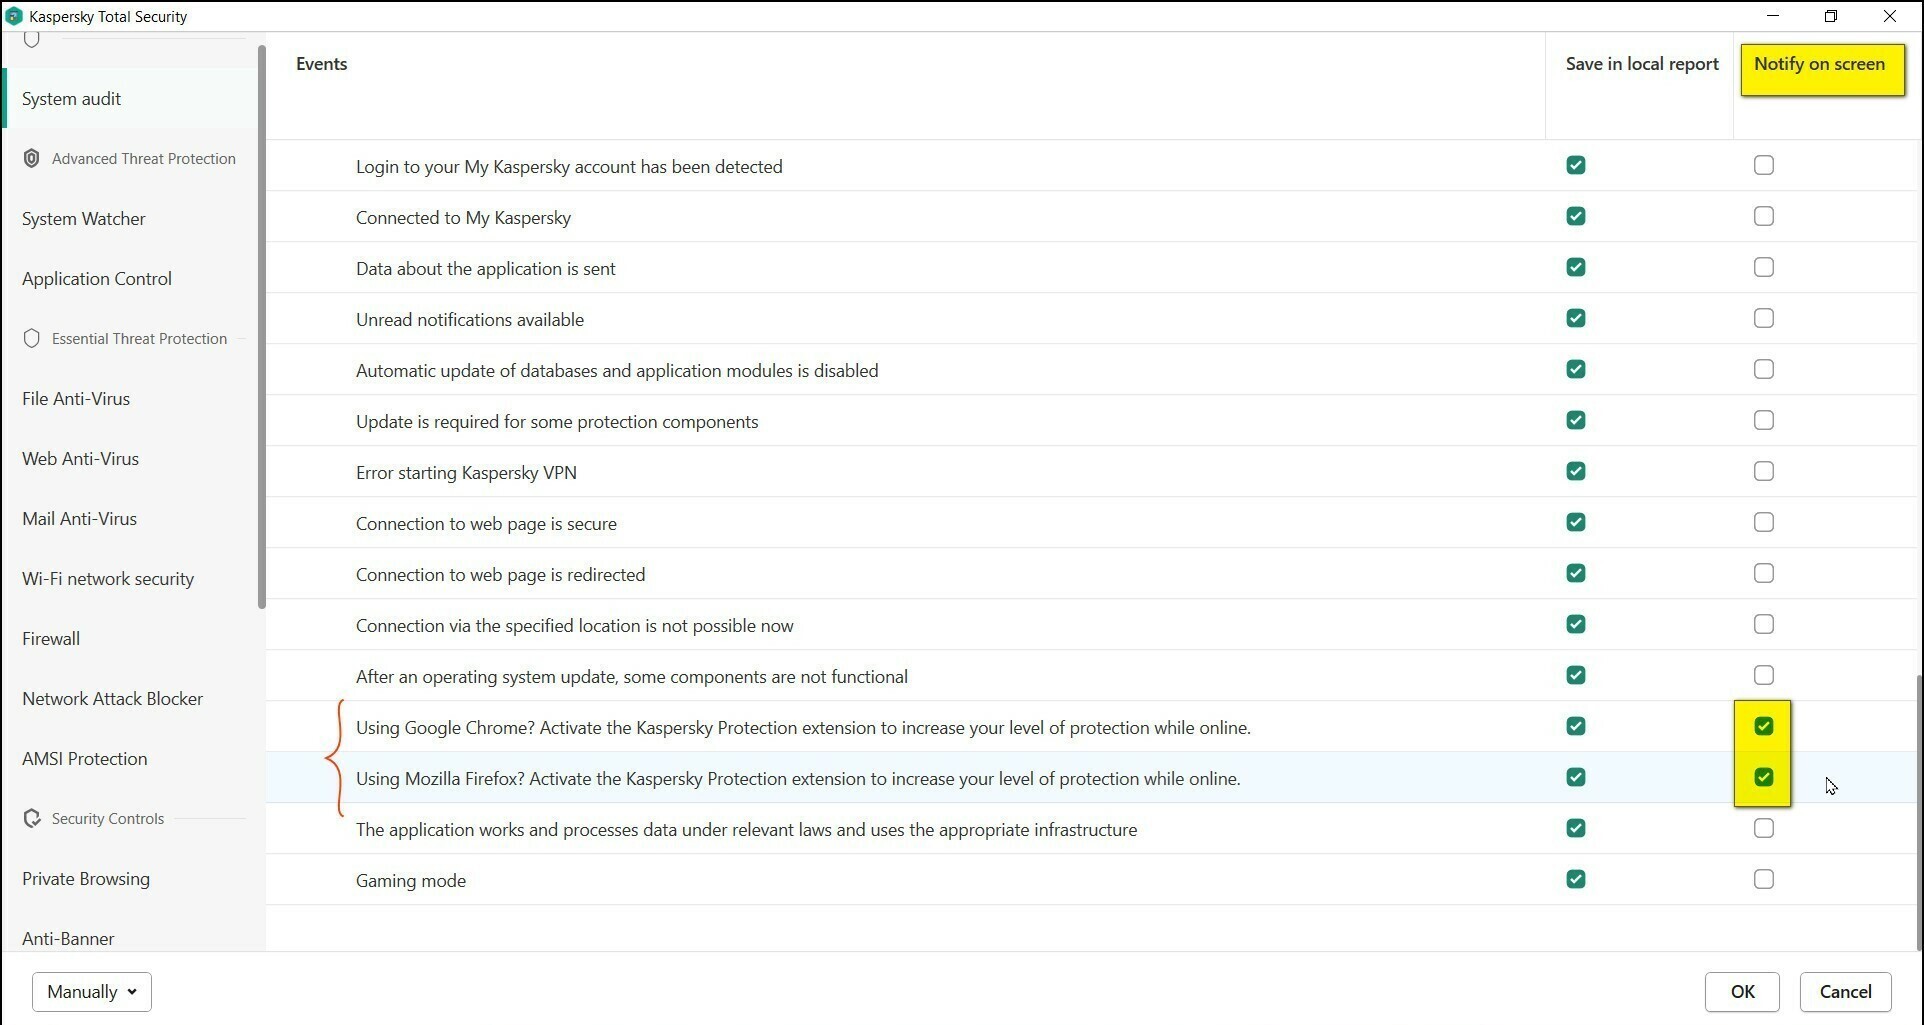Open System Watcher settings
This screenshot has height=1025, width=1924.
point(130,218)
